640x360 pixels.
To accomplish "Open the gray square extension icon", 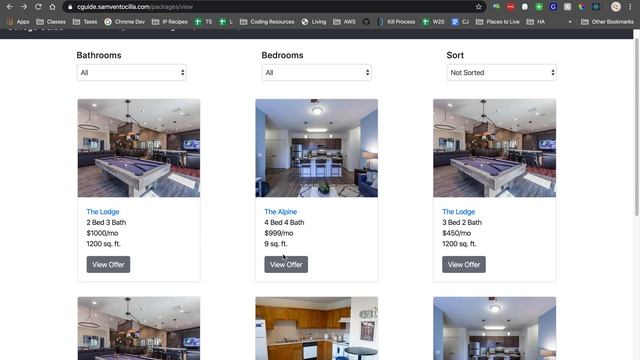I will point(567,7).
